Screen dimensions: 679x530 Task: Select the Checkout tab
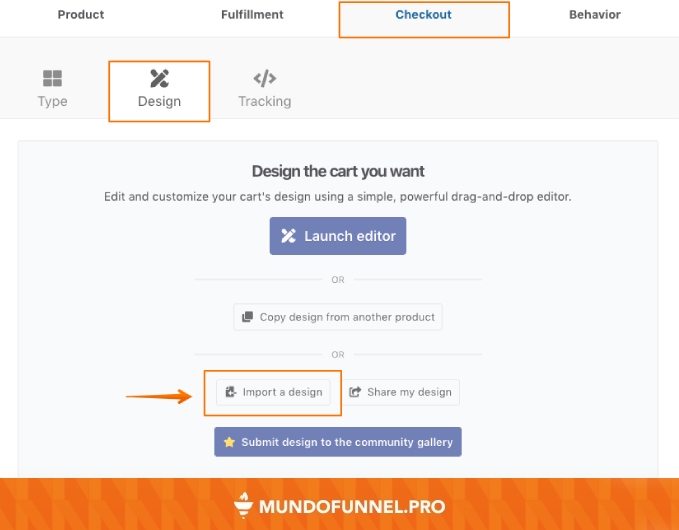coord(423,15)
